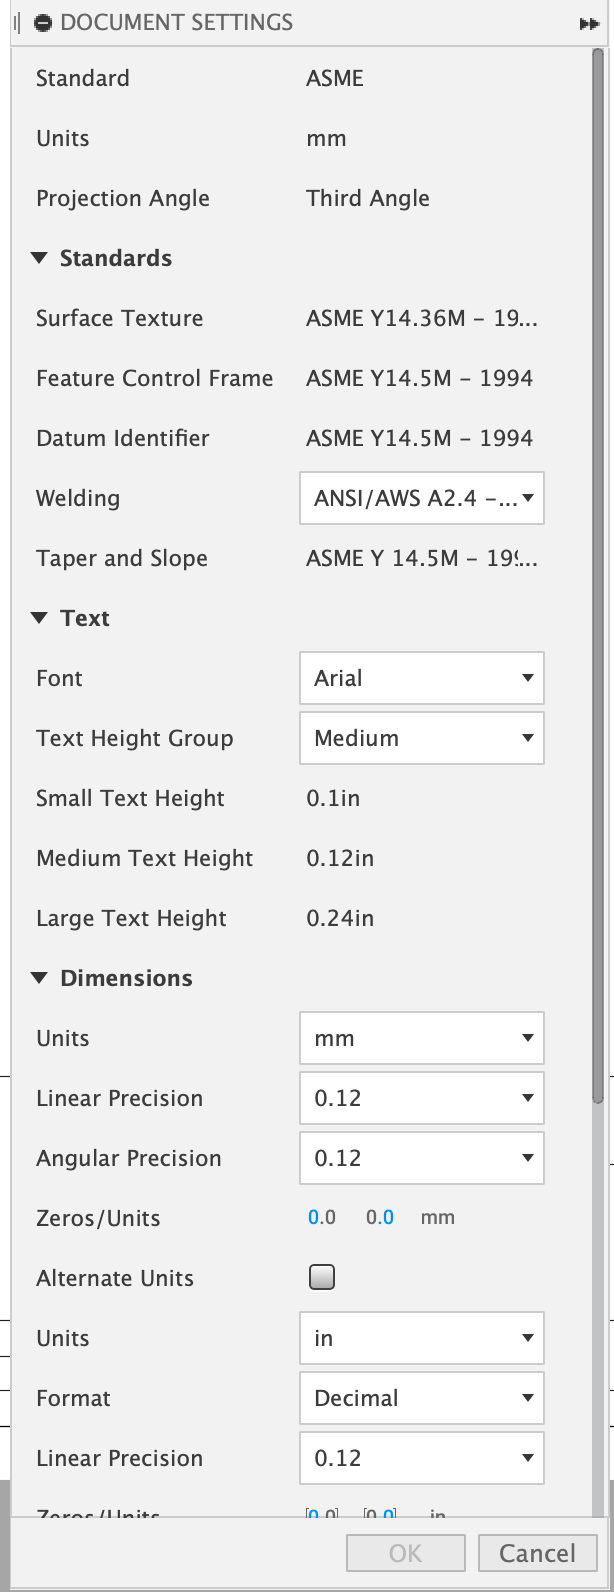614x1592 pixels.
Task: Collapse the Text section
Action: pyautogui.click(x=40, y=618)
